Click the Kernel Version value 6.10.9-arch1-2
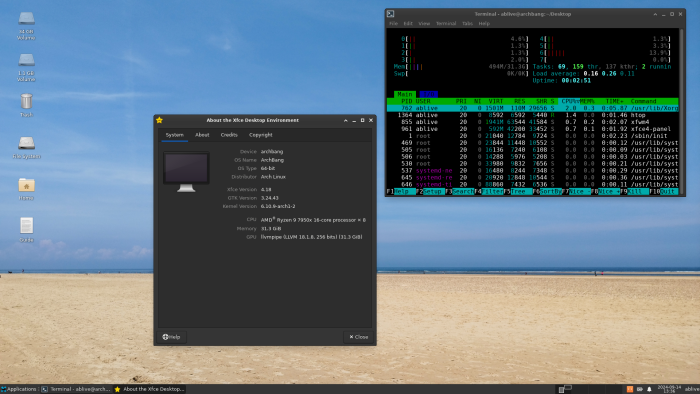700x394 pixels. coord(278,206)
